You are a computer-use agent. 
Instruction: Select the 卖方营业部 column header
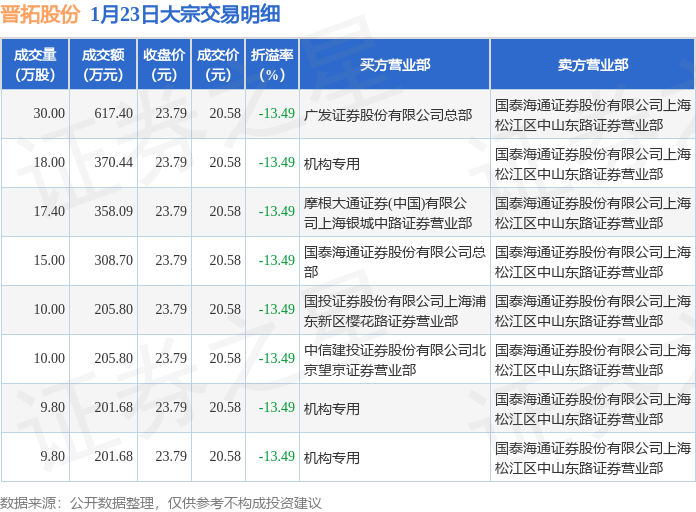(593, 65)
